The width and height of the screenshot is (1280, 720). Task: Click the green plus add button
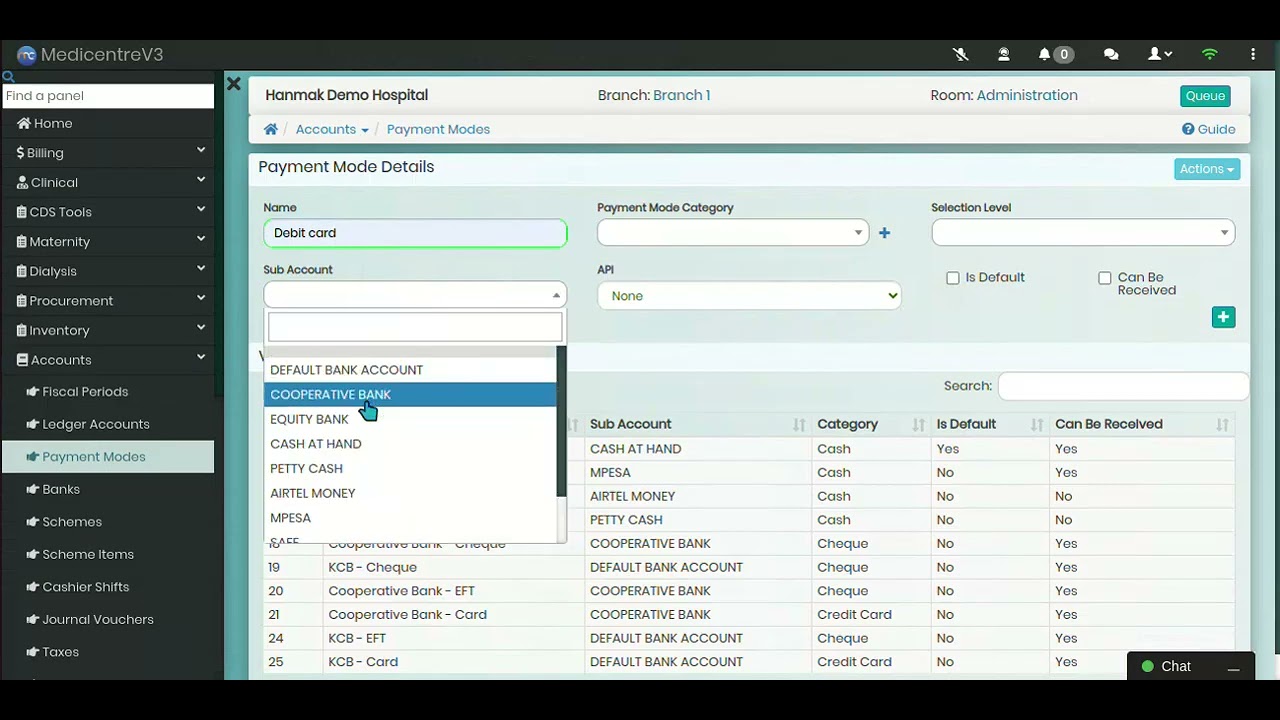tap(1223, 317)
